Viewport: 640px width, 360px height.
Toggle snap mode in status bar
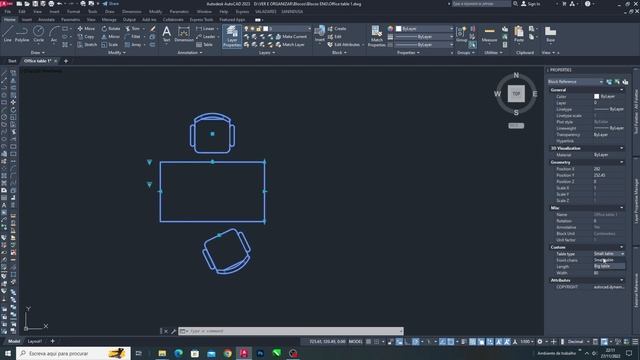tap(377, 341)
